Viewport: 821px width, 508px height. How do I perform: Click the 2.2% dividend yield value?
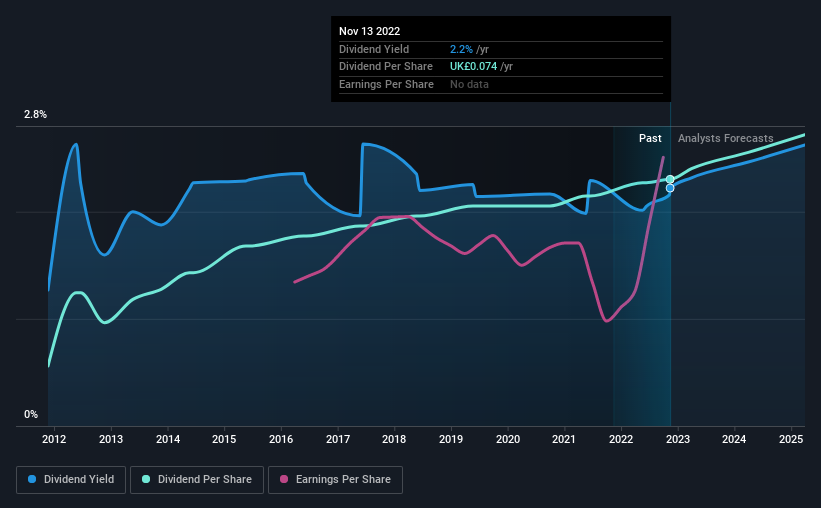coord(461,49)
